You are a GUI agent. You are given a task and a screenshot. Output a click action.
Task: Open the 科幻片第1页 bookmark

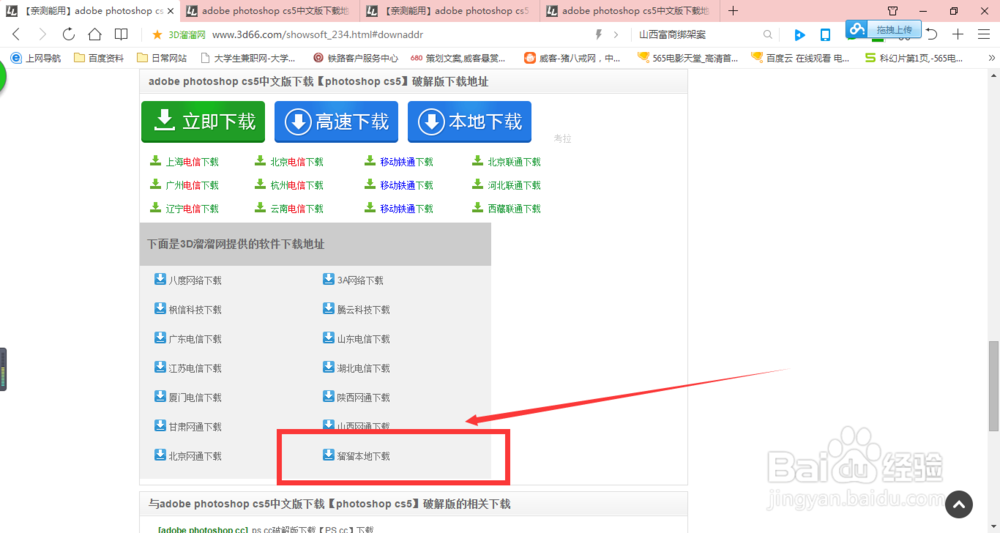coord(914,58)
